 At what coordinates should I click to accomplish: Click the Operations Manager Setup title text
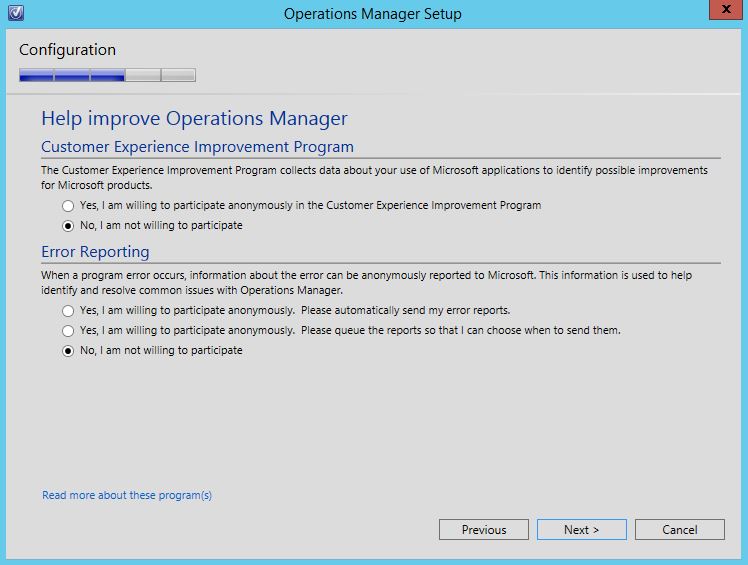point(372,14)
